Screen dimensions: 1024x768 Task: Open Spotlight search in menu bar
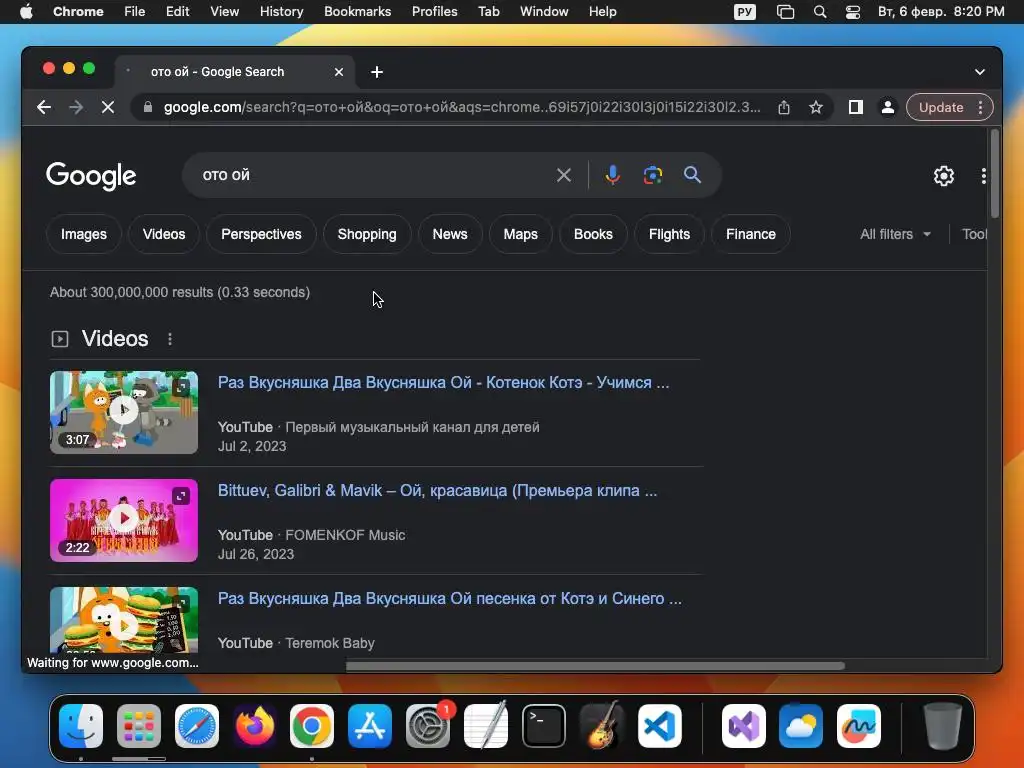(x=820, y=12)
